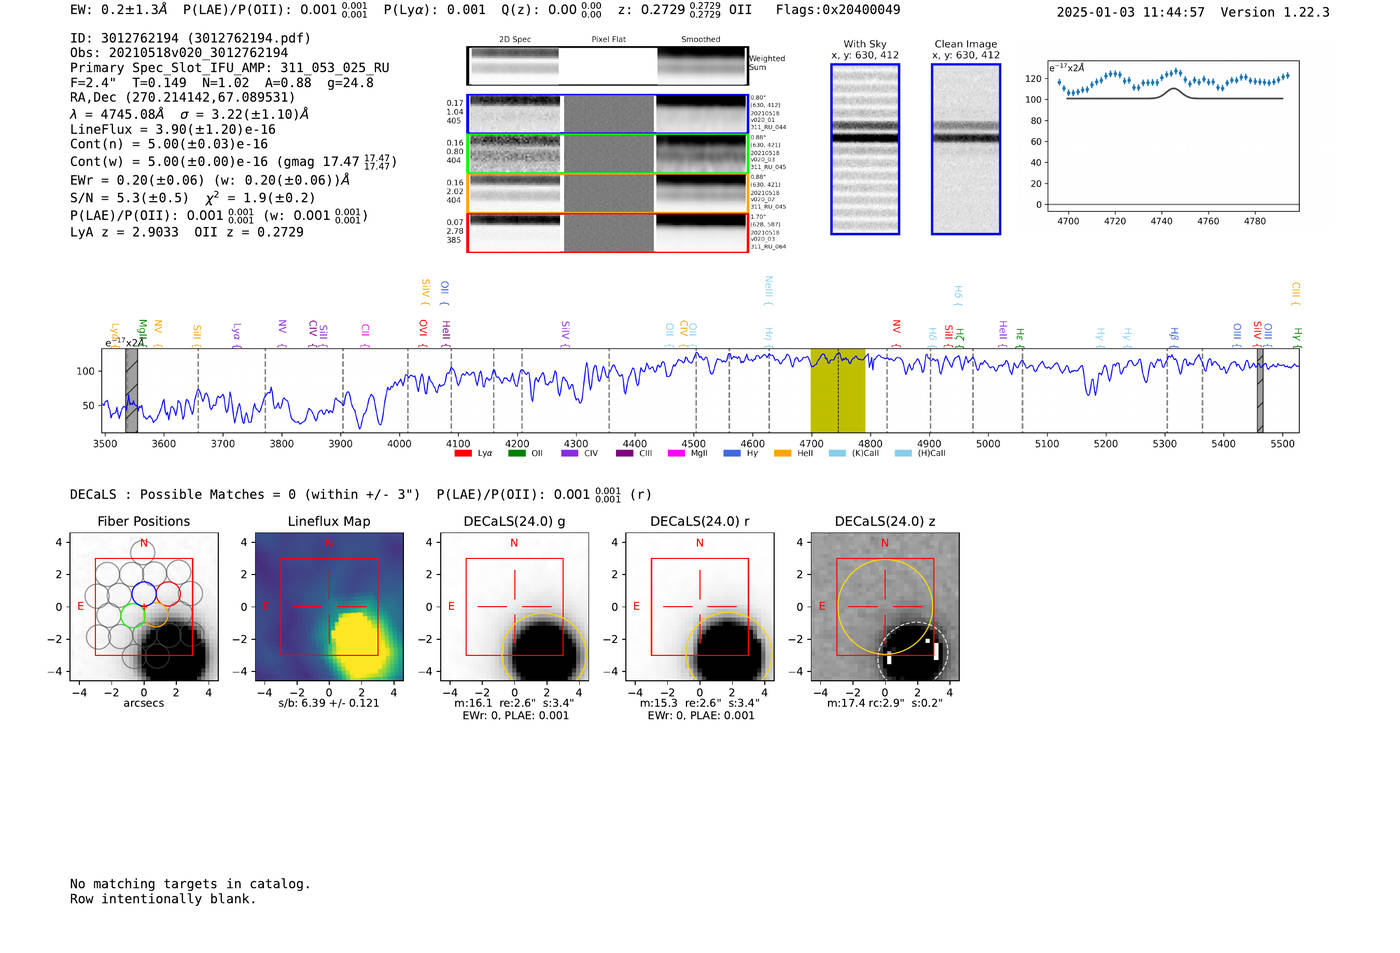
Task: Click the 'm:16.1 re:2.6" s:3.4"' caption
Action: coord(514,703)
